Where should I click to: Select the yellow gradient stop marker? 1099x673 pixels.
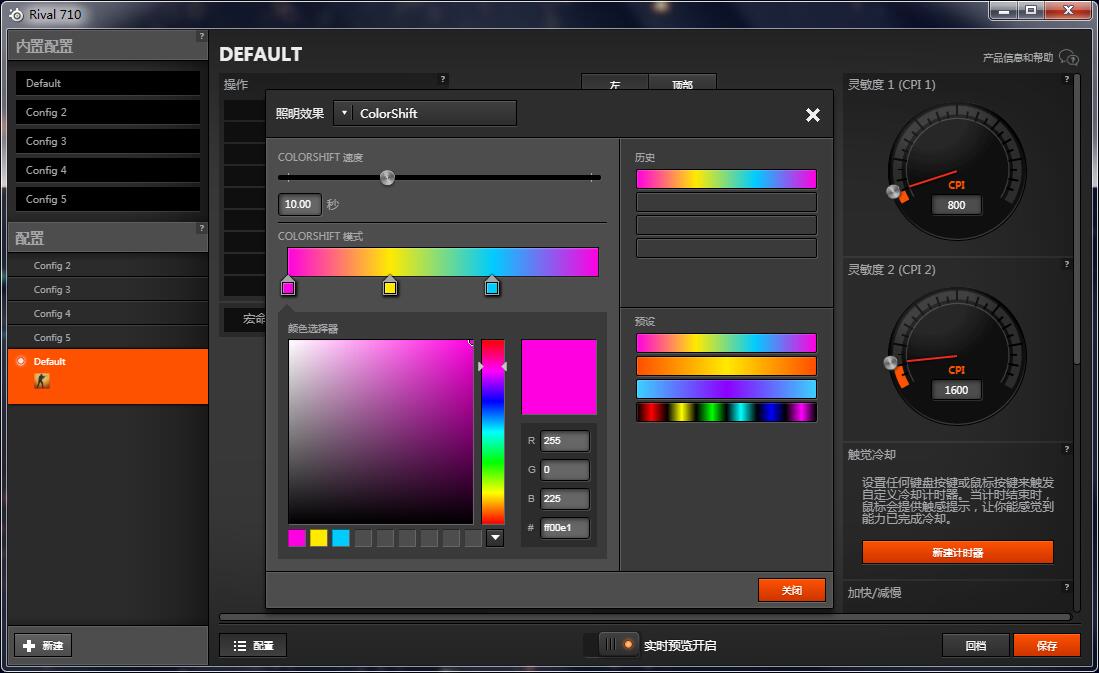coord(390,287)
